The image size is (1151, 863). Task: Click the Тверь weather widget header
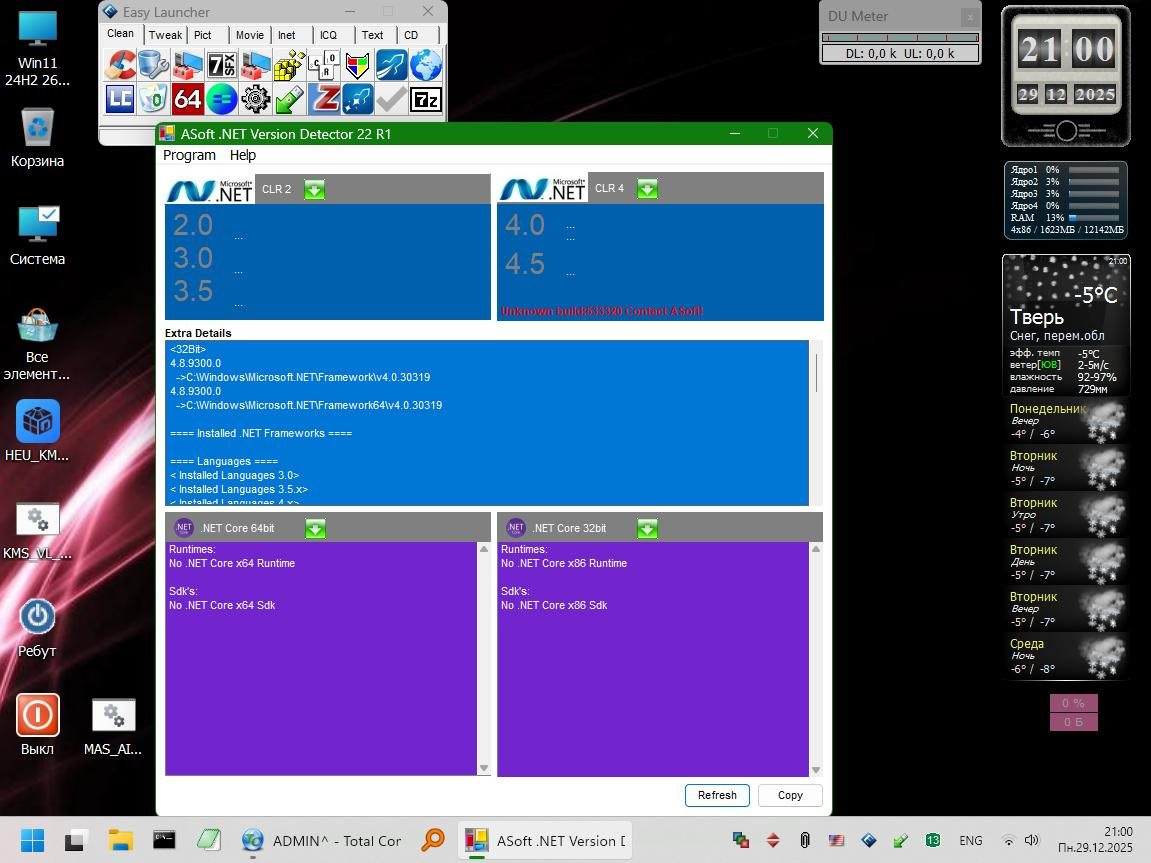[1036, 317]
